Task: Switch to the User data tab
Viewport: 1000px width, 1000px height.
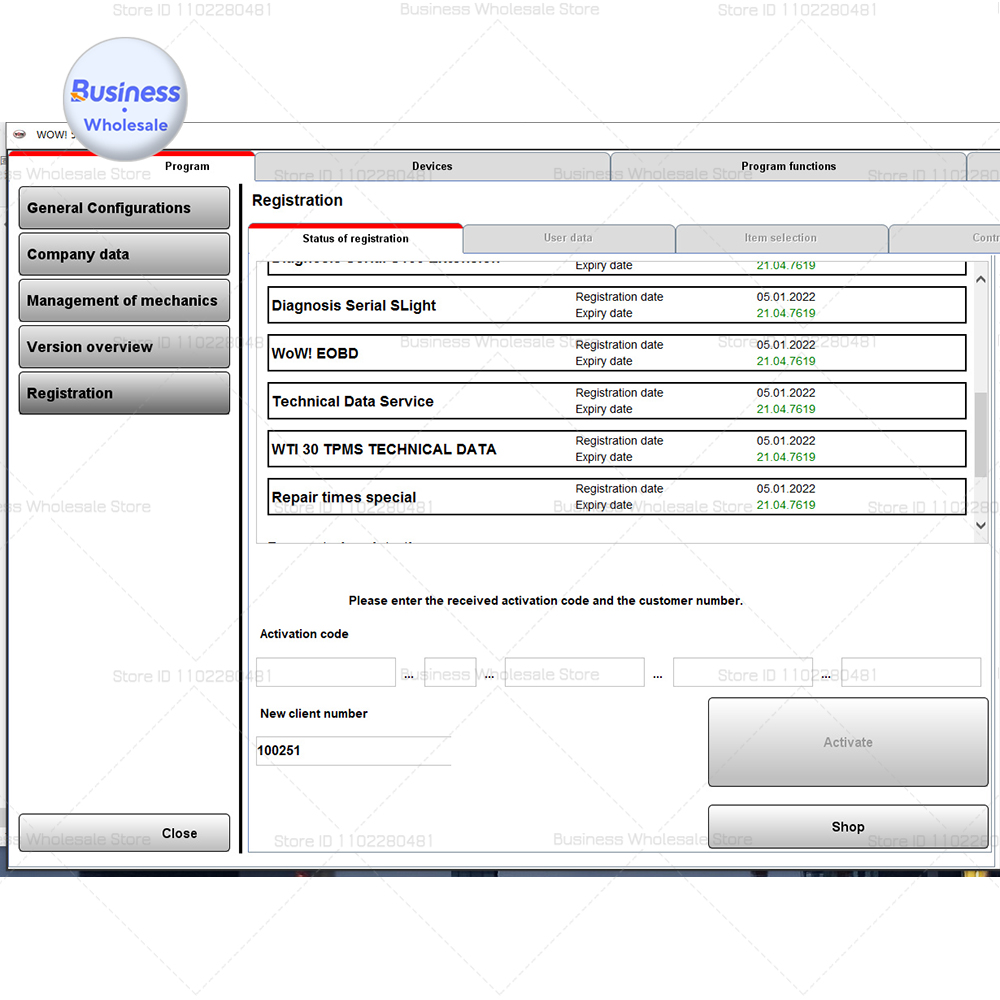Action: pyautogui.click(x=568, y=238)
